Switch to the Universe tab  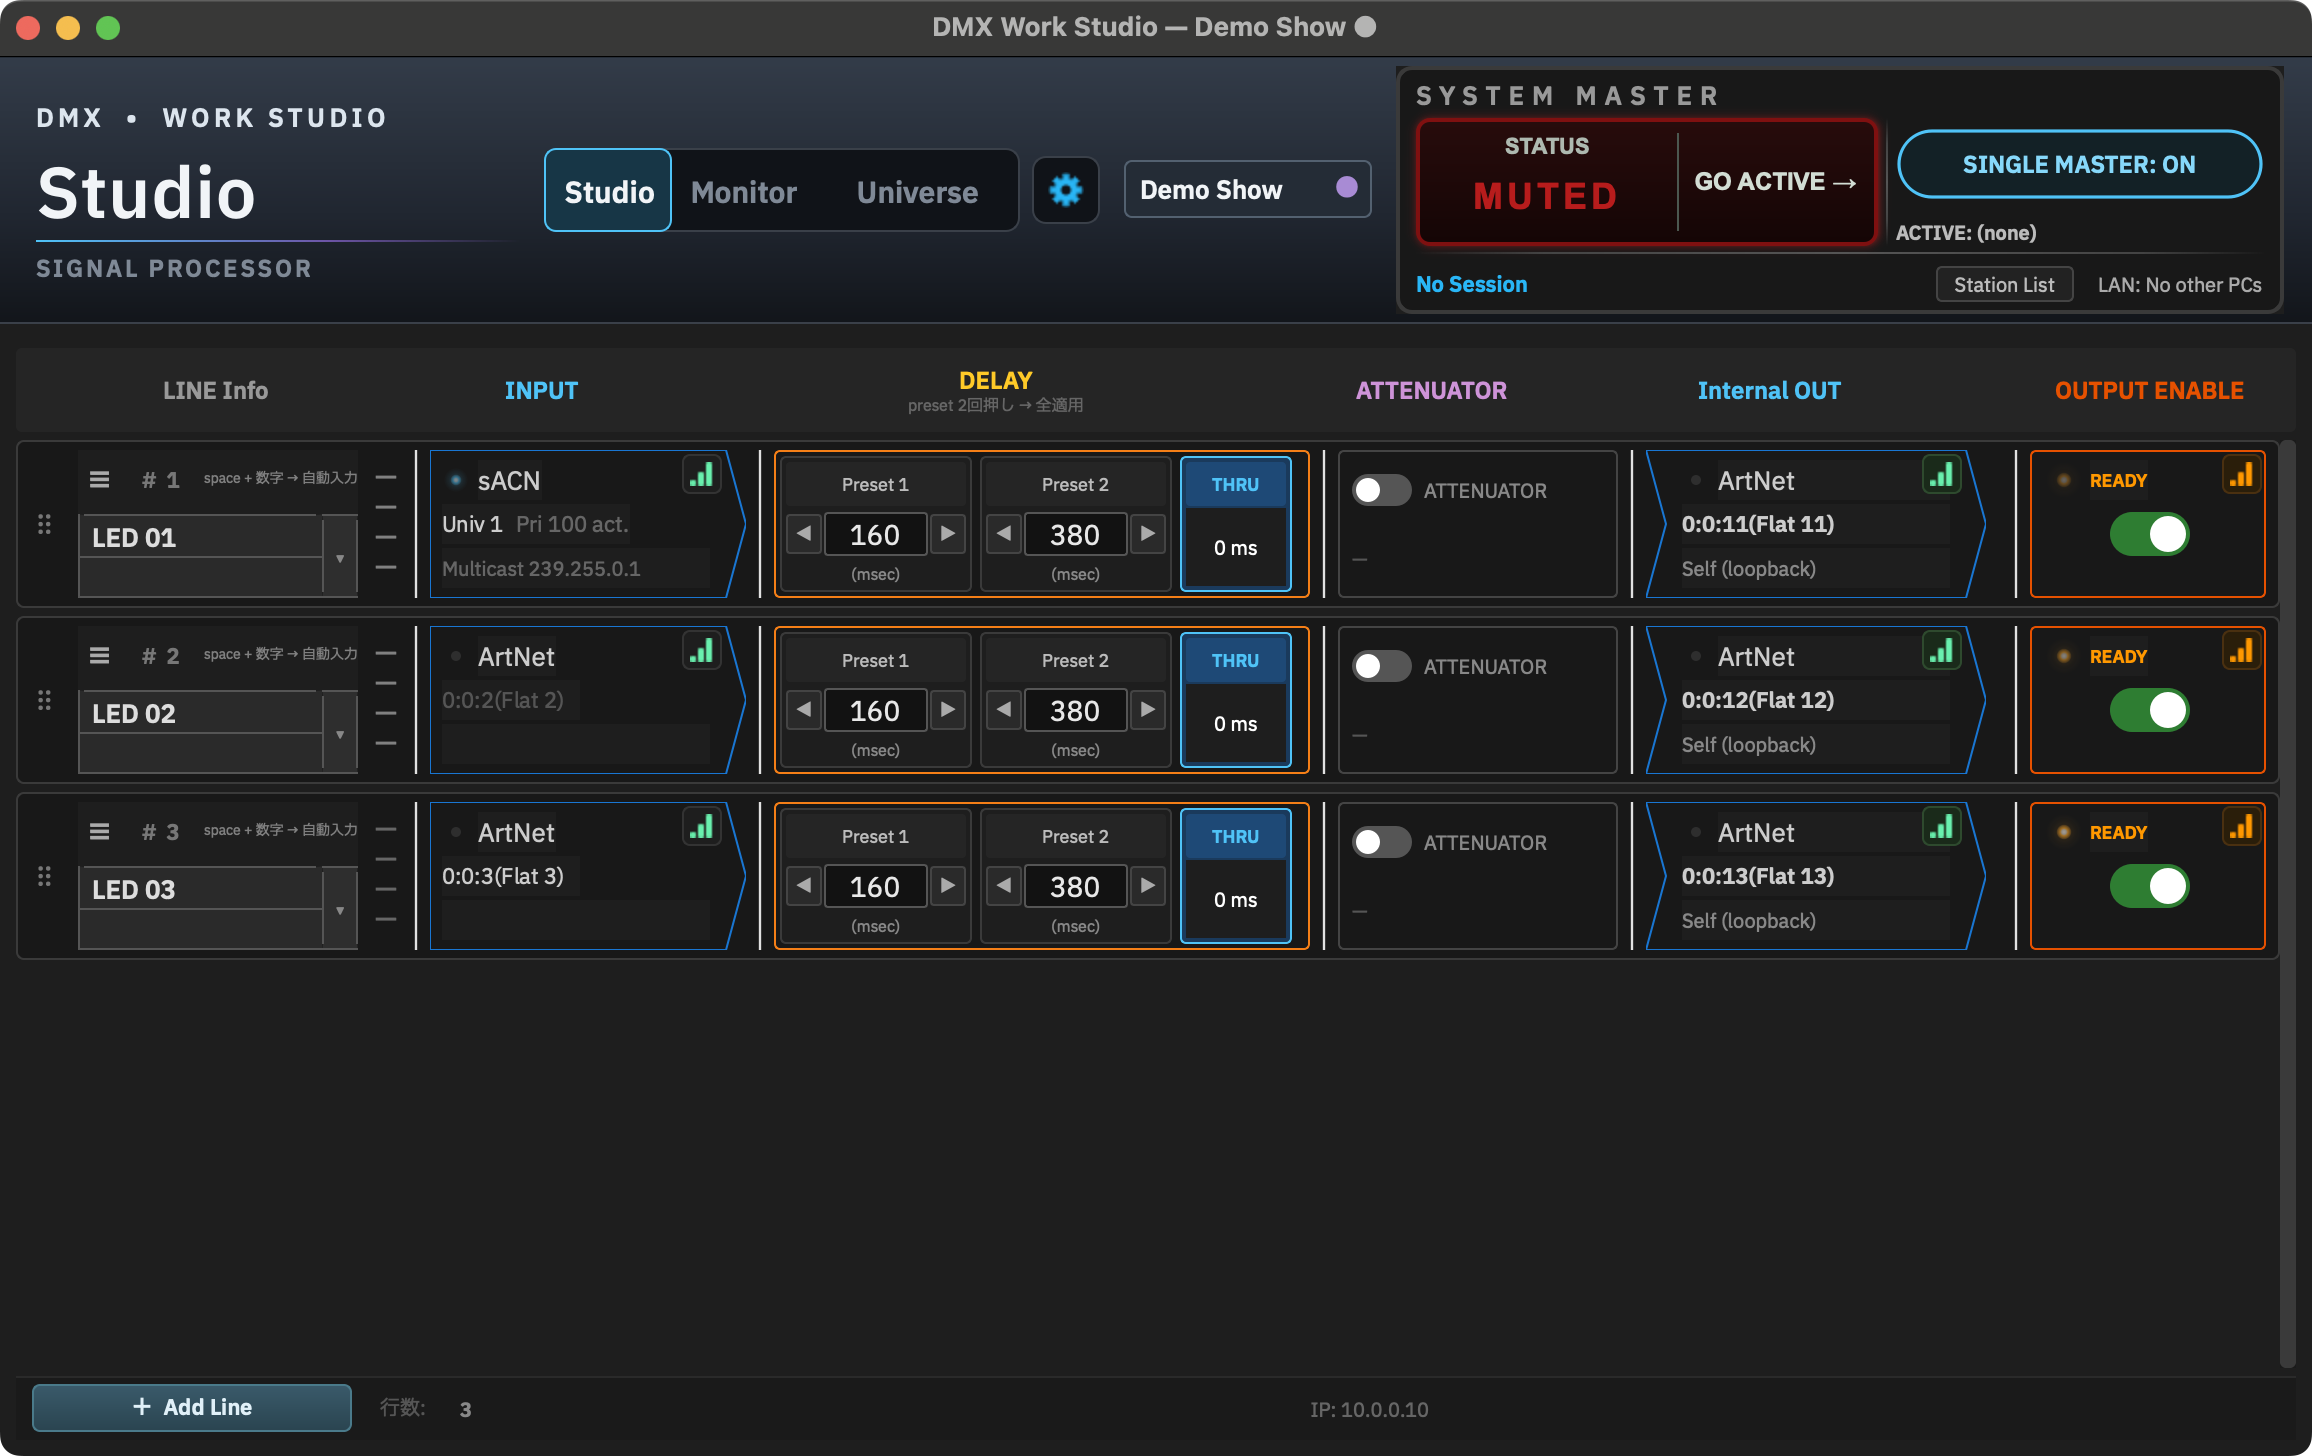pos(917,191)
